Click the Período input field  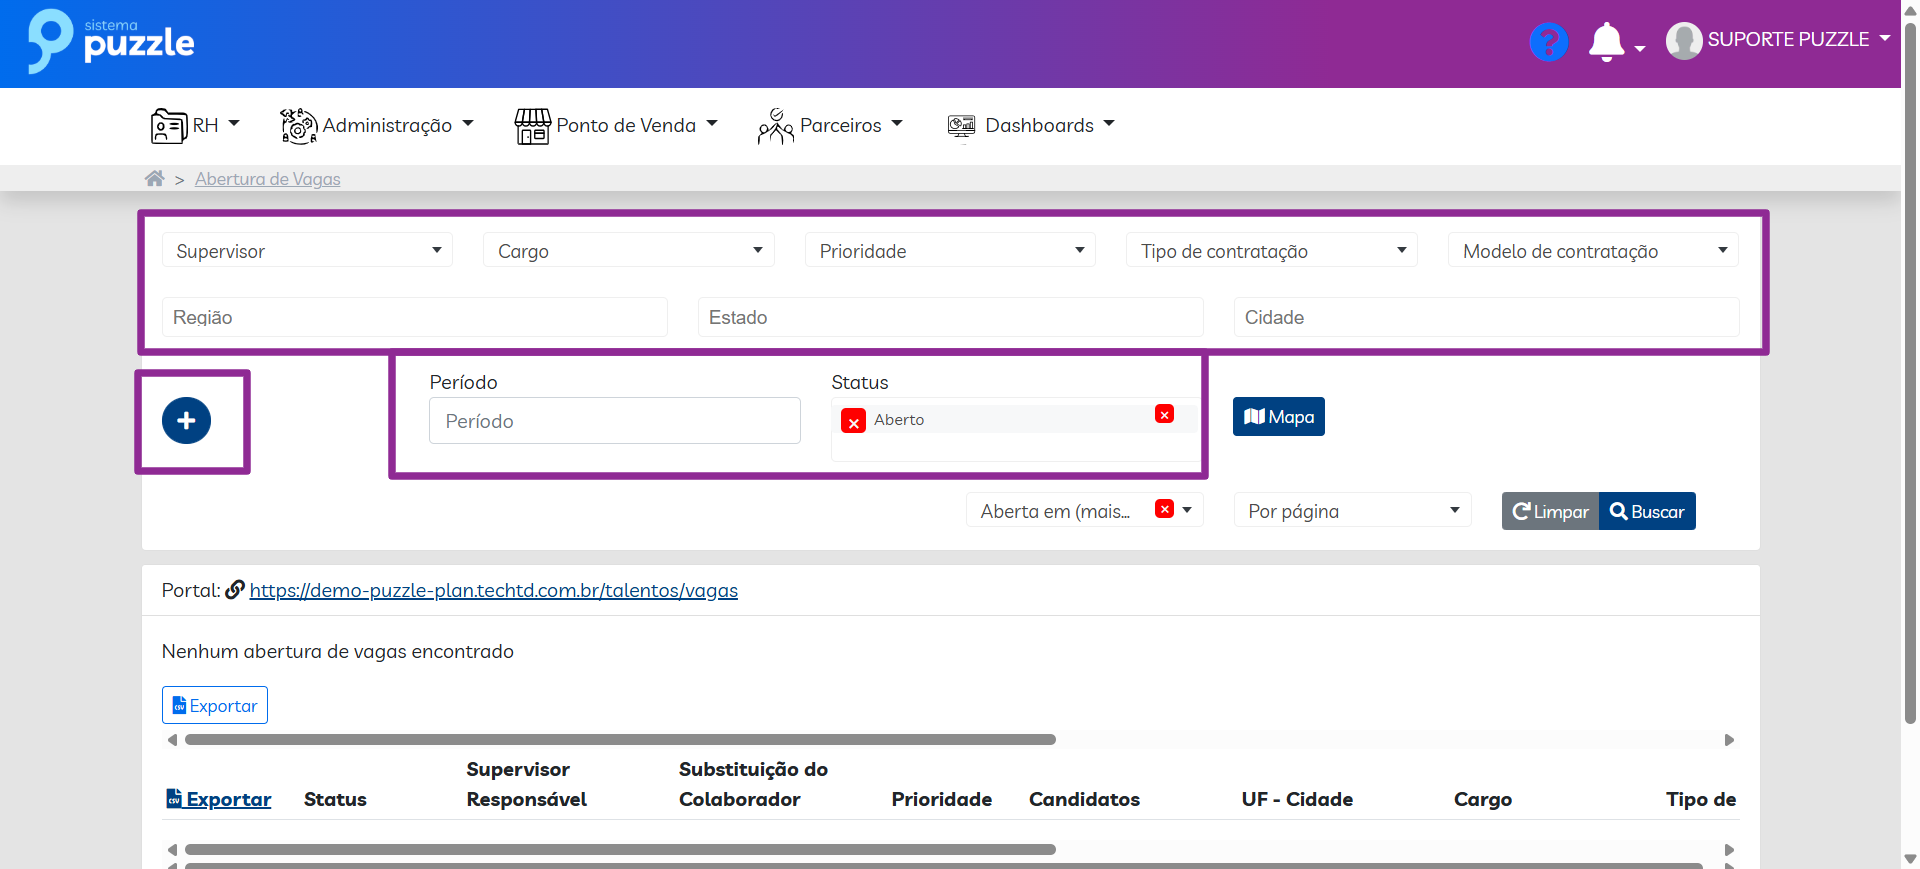pos(614,421)
